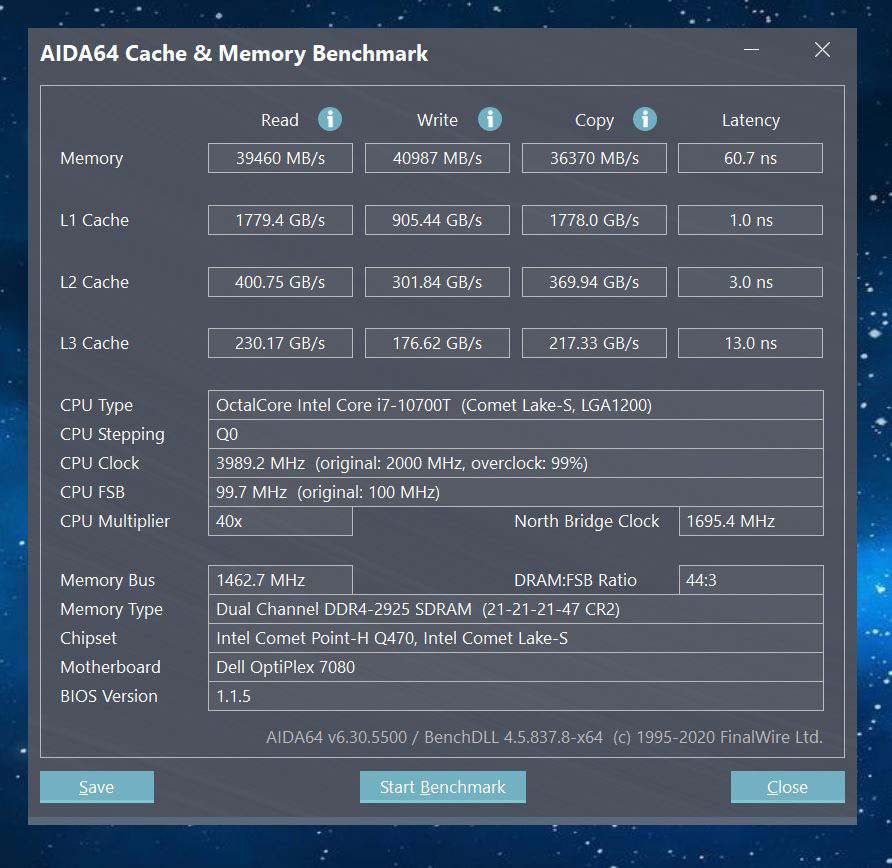
Task: Click the CPU Clock field showing 3989.2 MHz
Action: (516, 463)
